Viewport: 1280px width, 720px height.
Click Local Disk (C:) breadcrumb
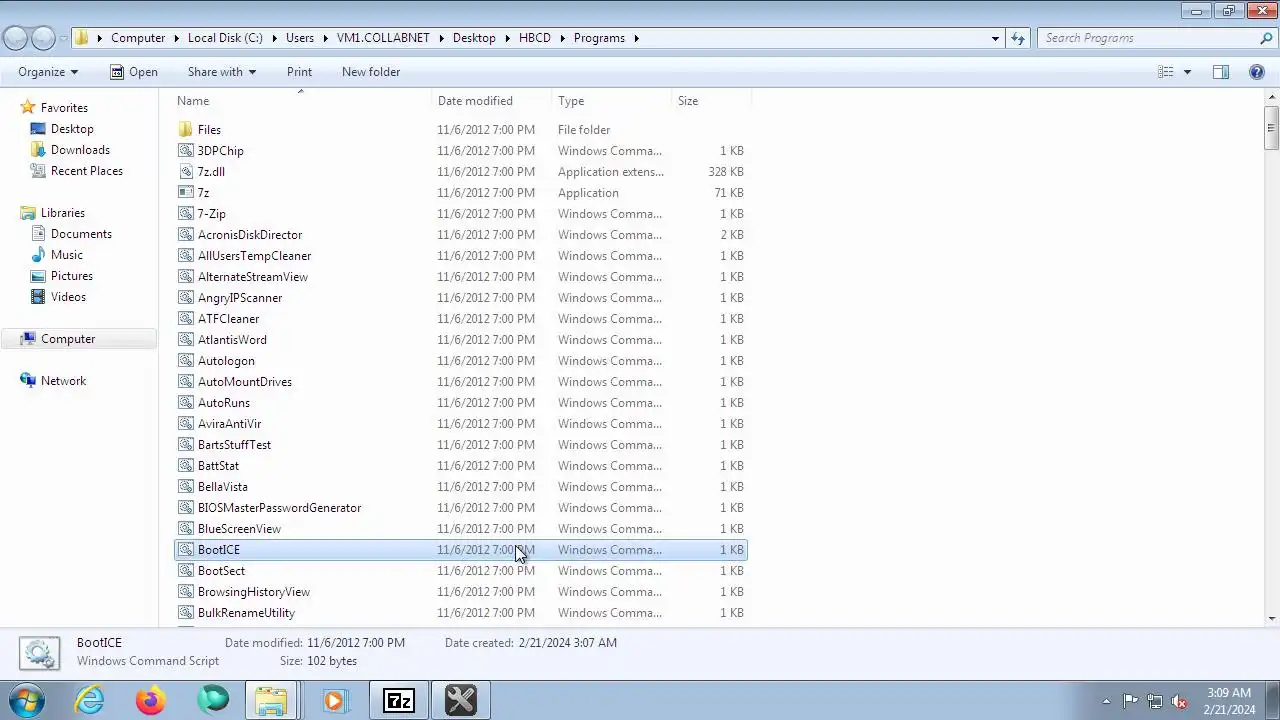pos(225,38)
